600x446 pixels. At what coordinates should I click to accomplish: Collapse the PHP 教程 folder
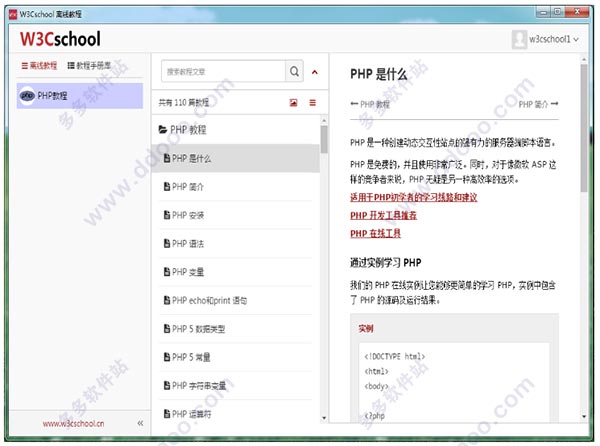pos(183,130)
